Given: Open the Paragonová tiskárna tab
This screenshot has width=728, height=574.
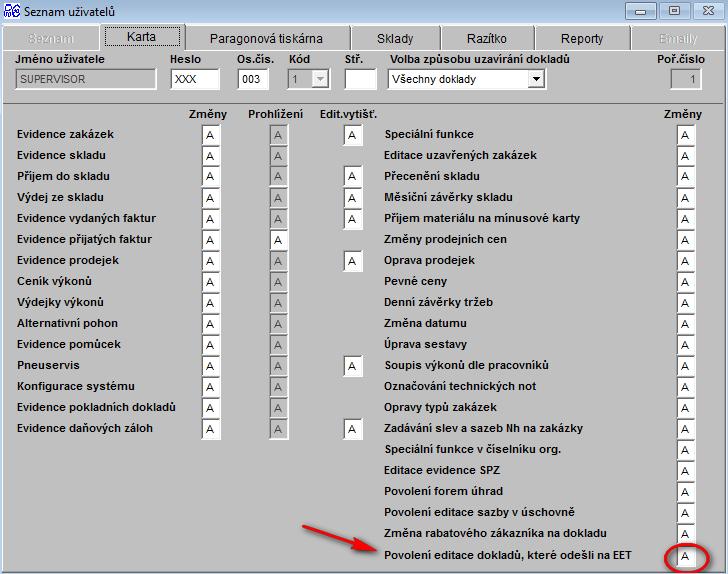Looking at the screenshot, I should click(266, 39).
